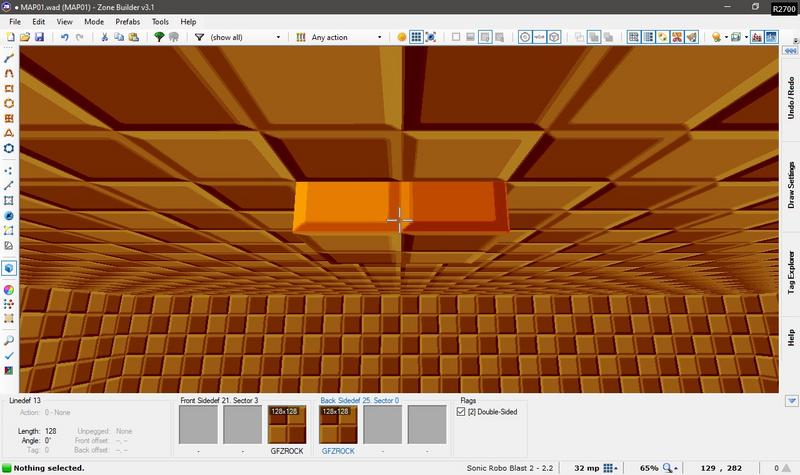Viewport: 800px width, 475px height.
Task: Open the Tag Explorer side panel
Action: pos(790,269)
